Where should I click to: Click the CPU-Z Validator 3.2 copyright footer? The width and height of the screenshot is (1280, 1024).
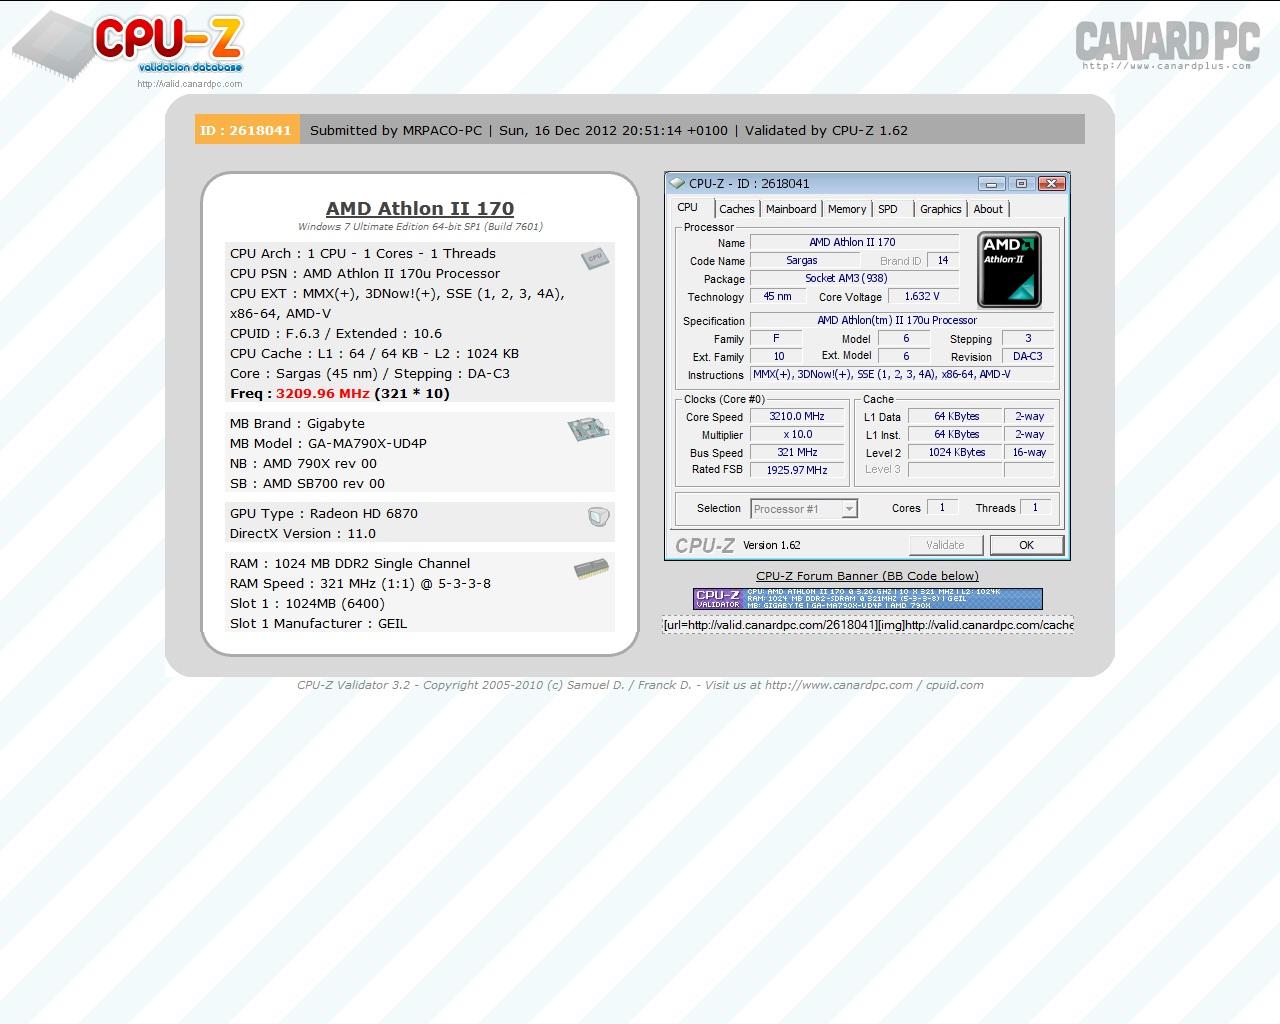point(640,685)
